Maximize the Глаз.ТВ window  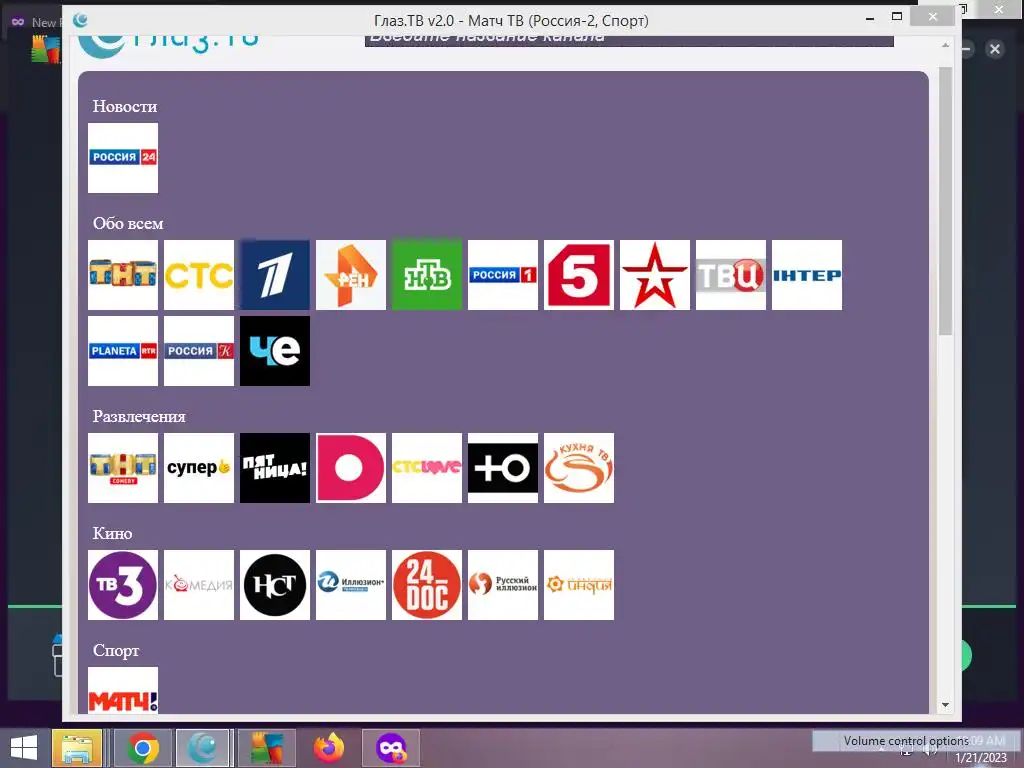(897, 17)
